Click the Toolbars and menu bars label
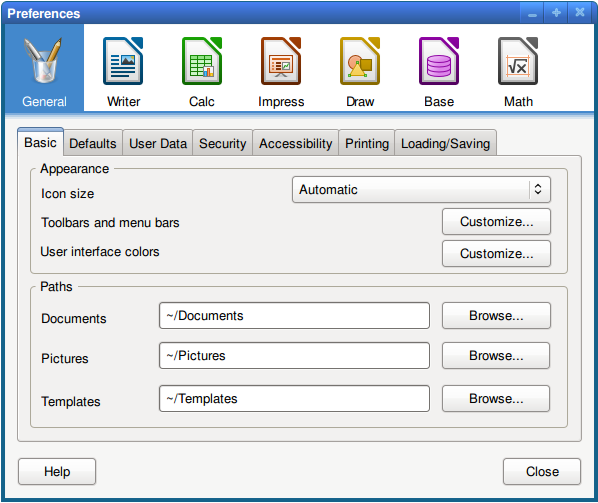598x503 pixels. click(110, 223)
